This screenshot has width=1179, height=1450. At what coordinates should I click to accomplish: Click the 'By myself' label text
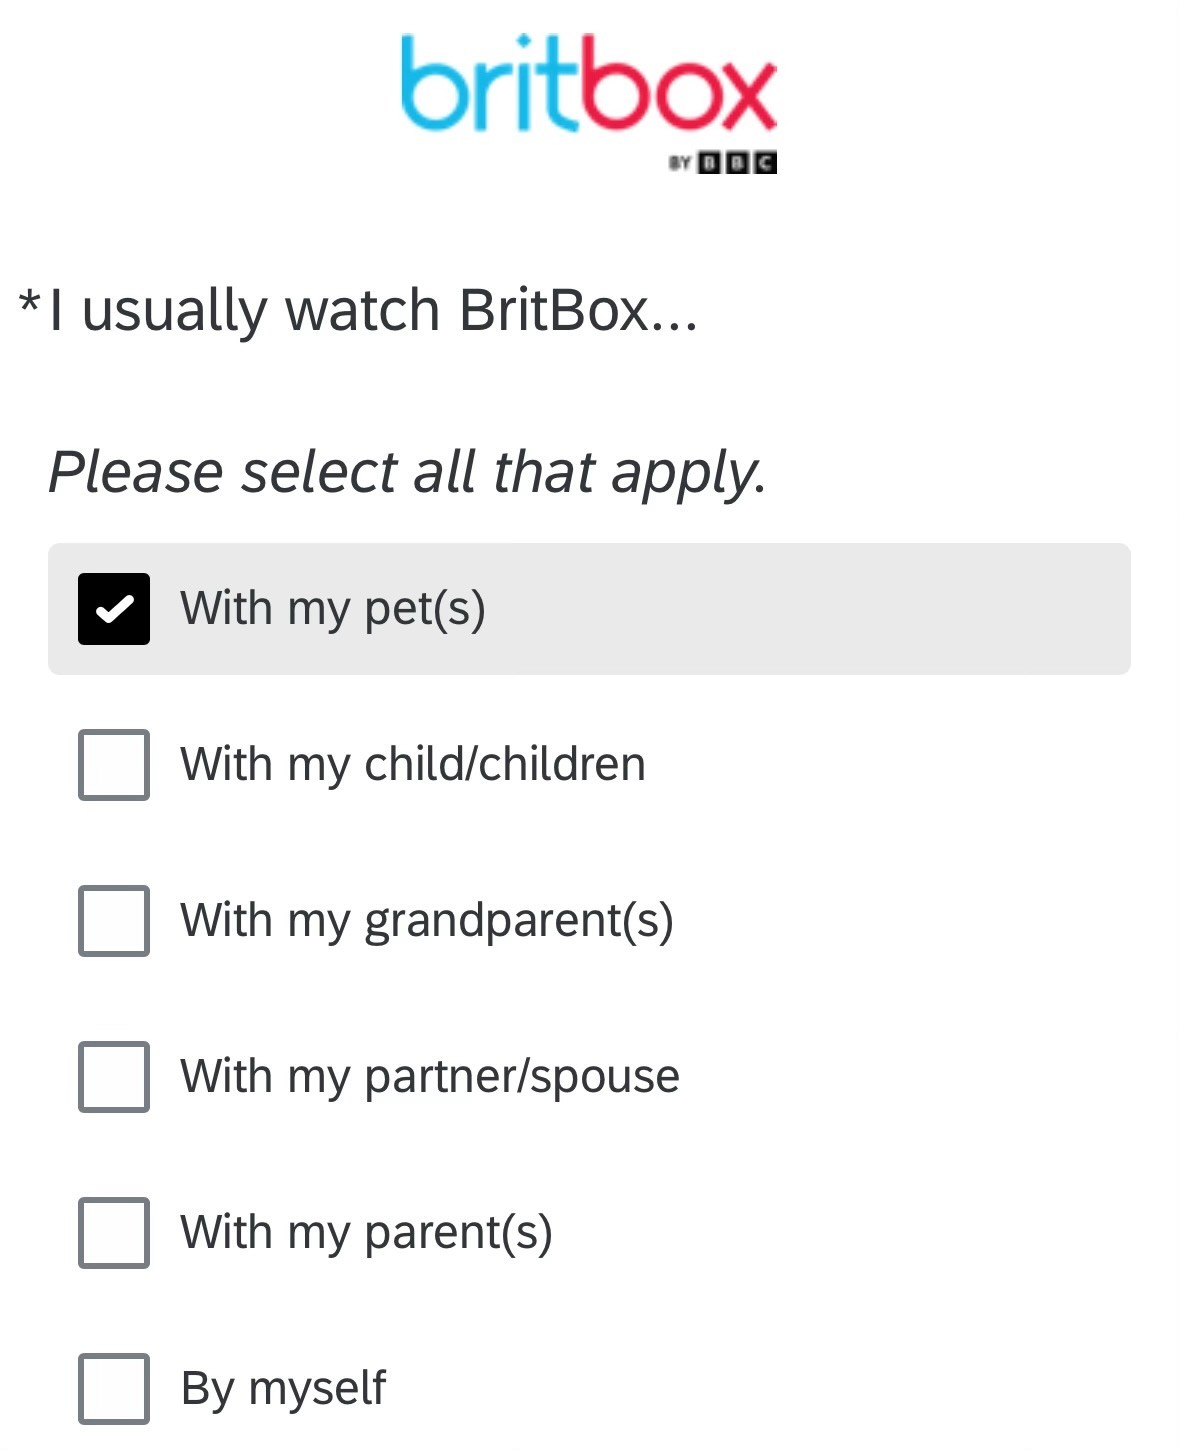(283, 1389)
